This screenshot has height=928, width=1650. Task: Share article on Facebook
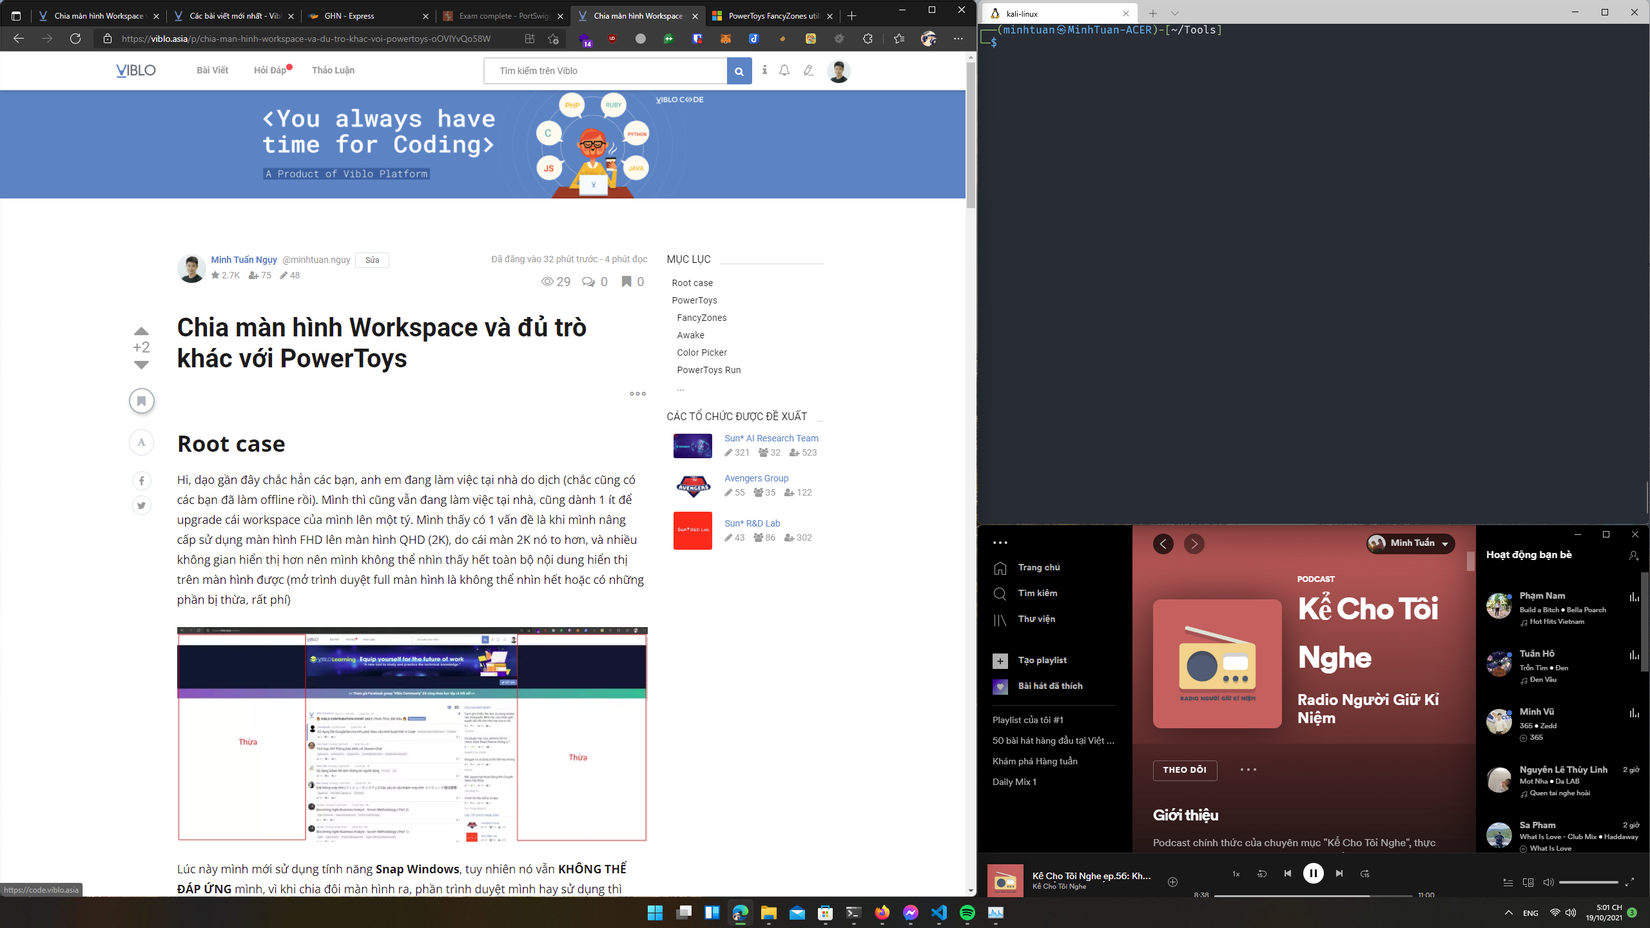[x=141, y=481]
